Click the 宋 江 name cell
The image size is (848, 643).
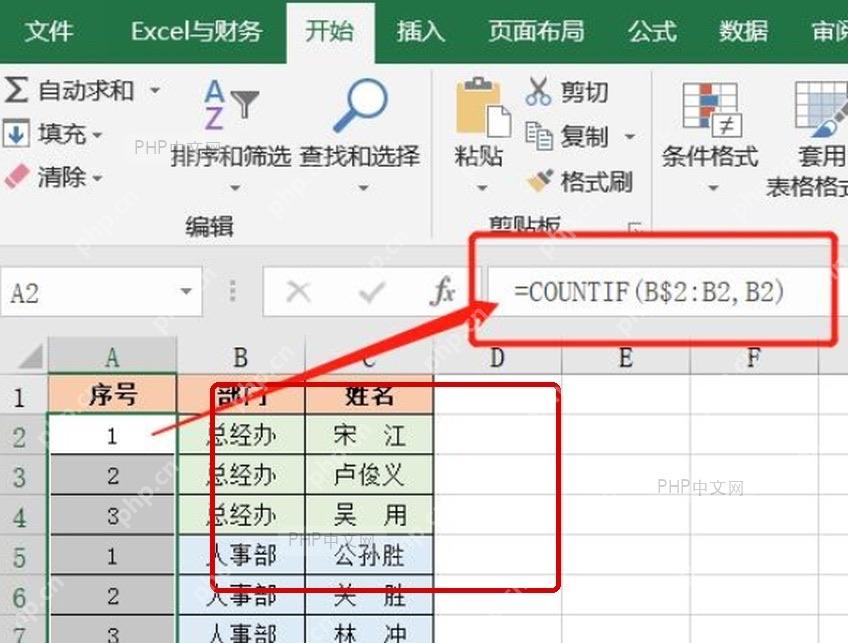pyautogui.click(x=369, y=435)
